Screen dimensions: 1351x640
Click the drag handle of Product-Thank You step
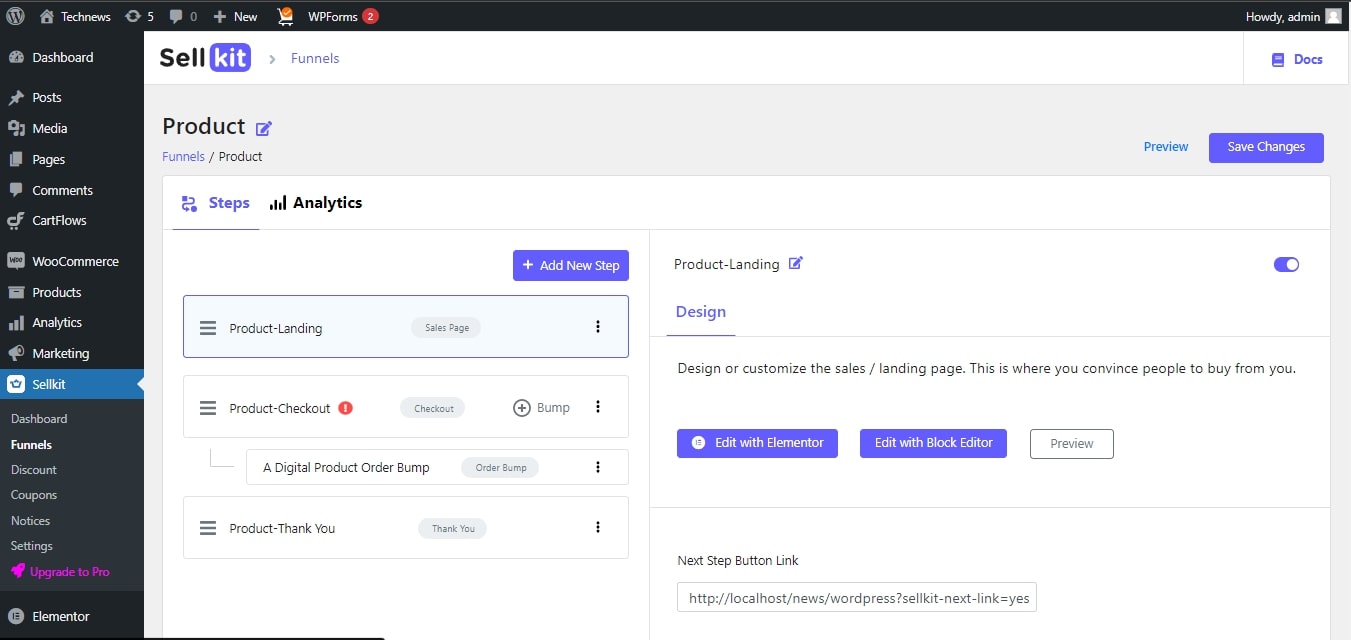pos(208,528)
